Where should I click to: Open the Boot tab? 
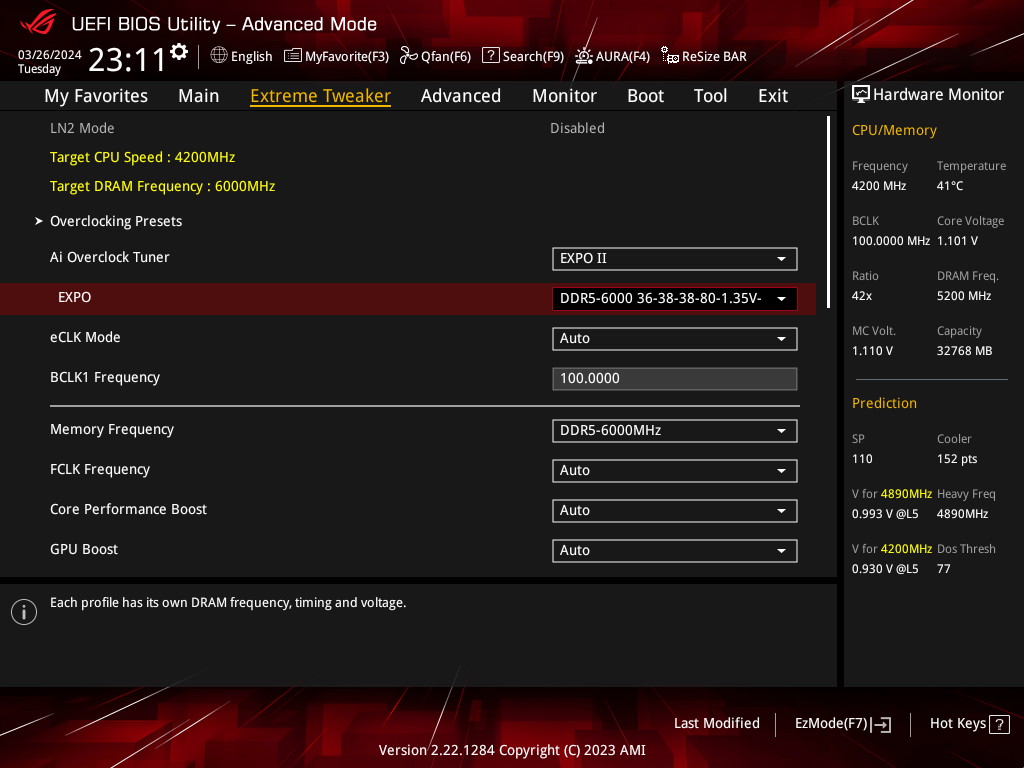click(645, 96)
